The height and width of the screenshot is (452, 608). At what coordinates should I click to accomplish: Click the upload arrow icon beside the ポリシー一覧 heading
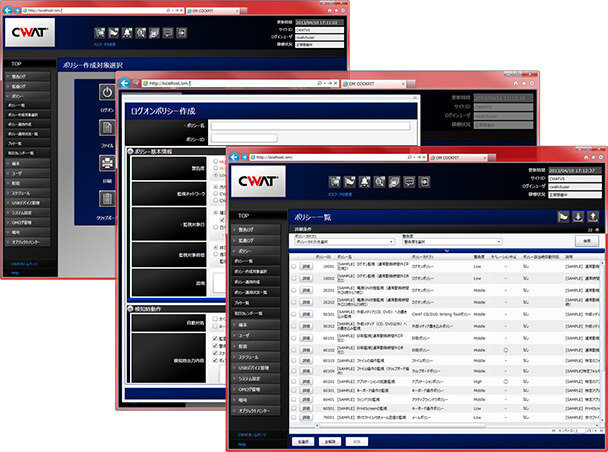click(593, 217)
